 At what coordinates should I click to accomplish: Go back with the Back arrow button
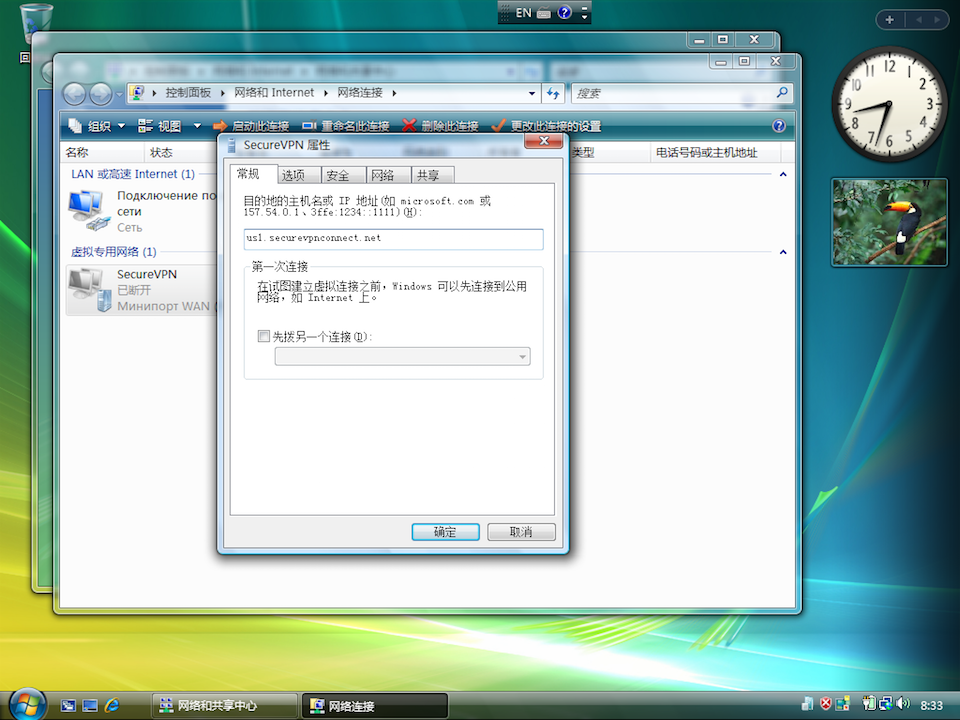point(75,94)
